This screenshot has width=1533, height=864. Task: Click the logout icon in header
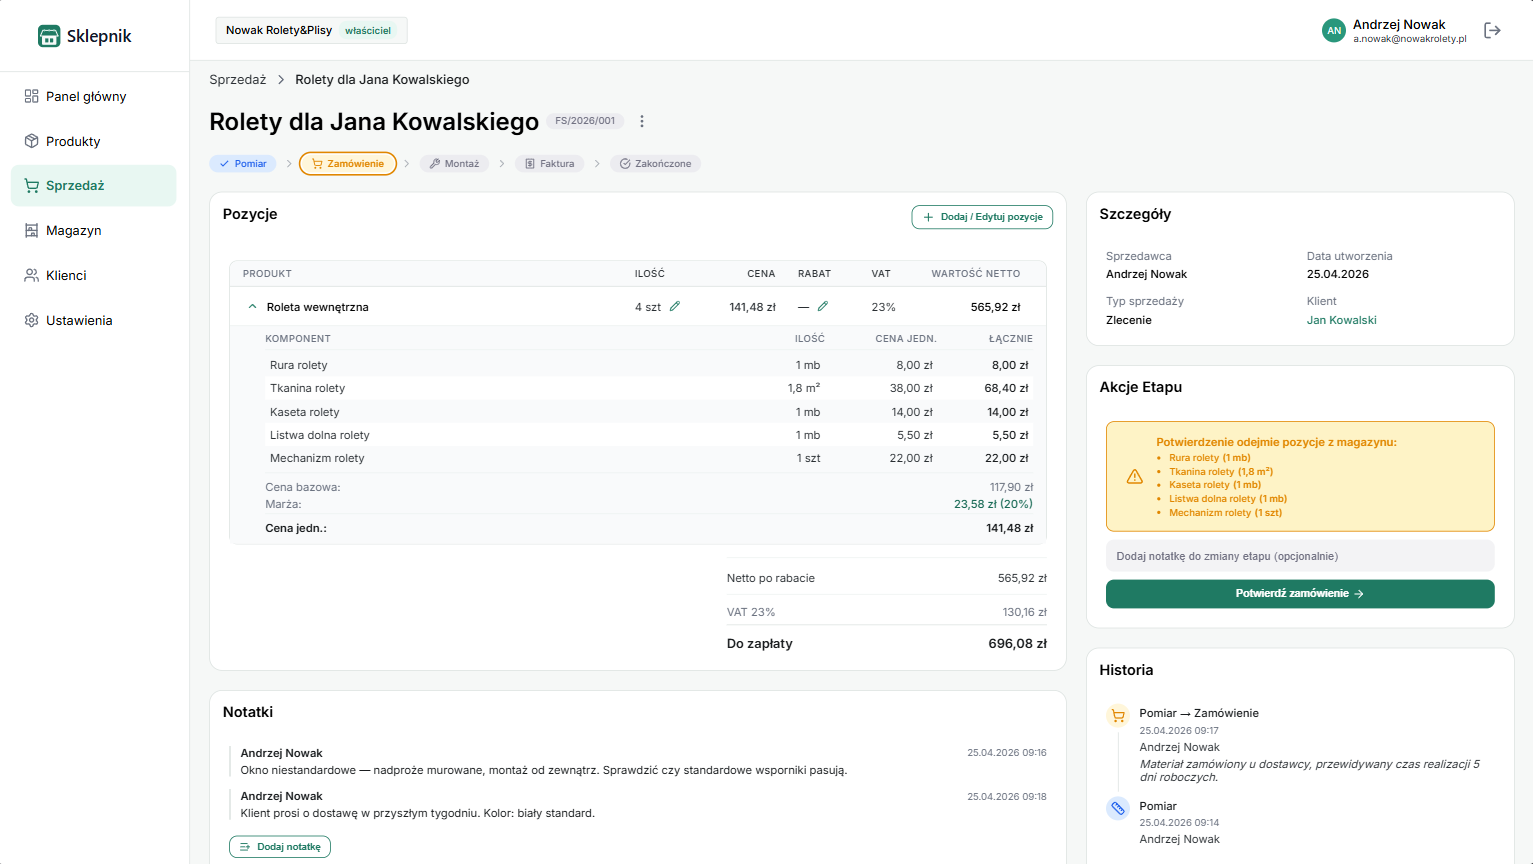(x=1492, y=31)
